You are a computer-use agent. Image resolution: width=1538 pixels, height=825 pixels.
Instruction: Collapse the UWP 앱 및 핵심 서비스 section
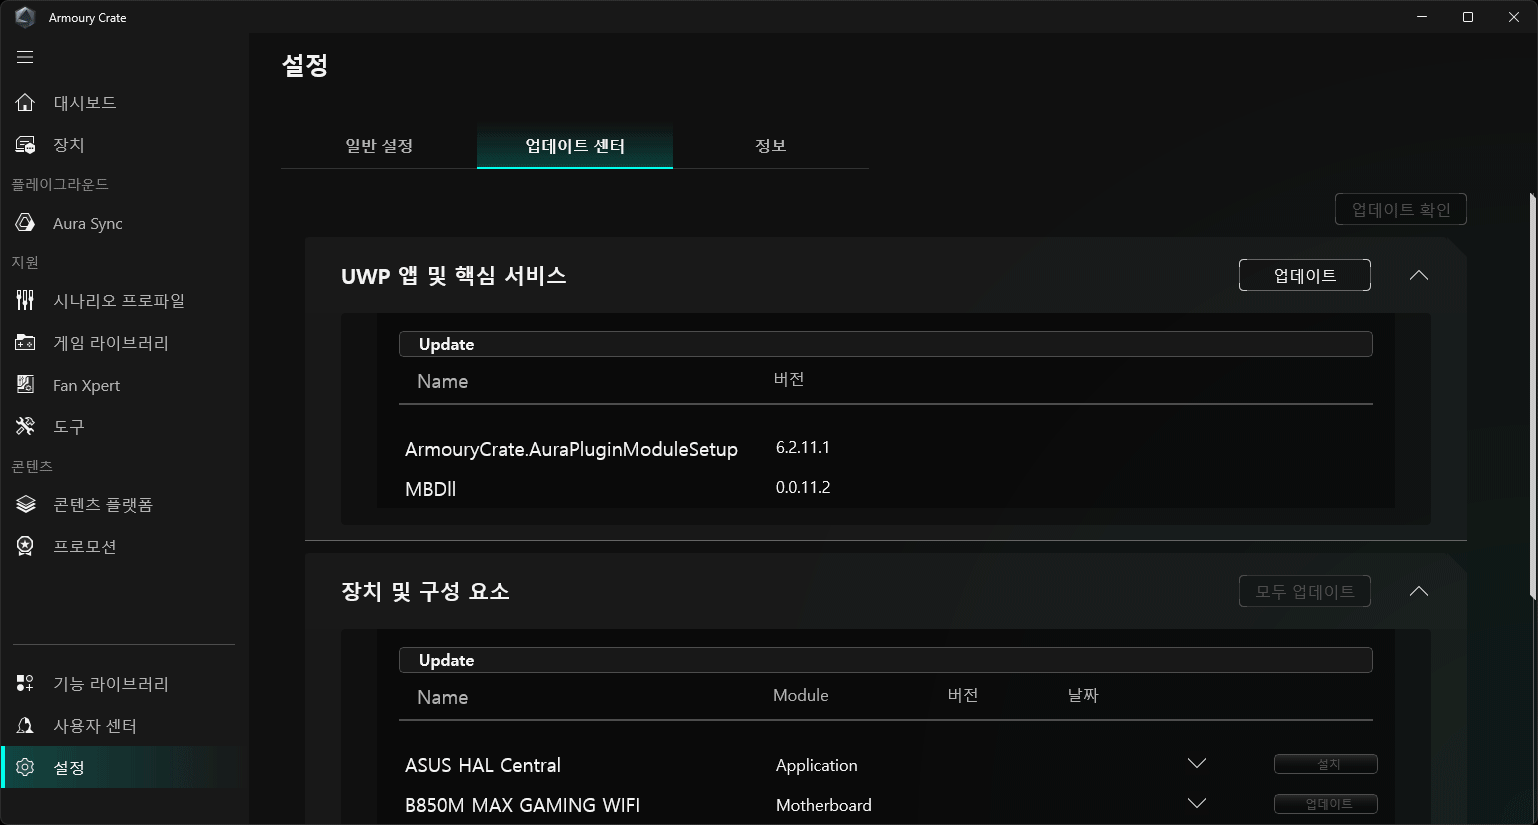pos(1418,275)
